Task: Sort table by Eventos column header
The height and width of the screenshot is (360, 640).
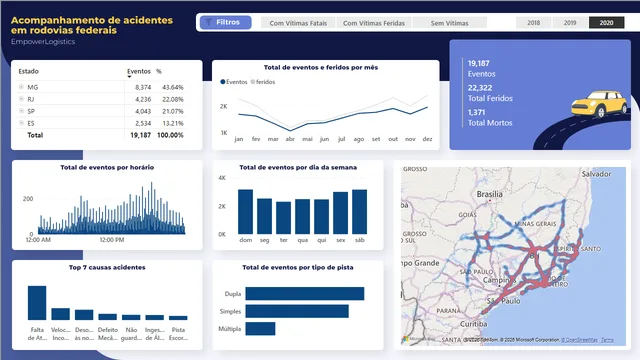Action: [139, 71]
